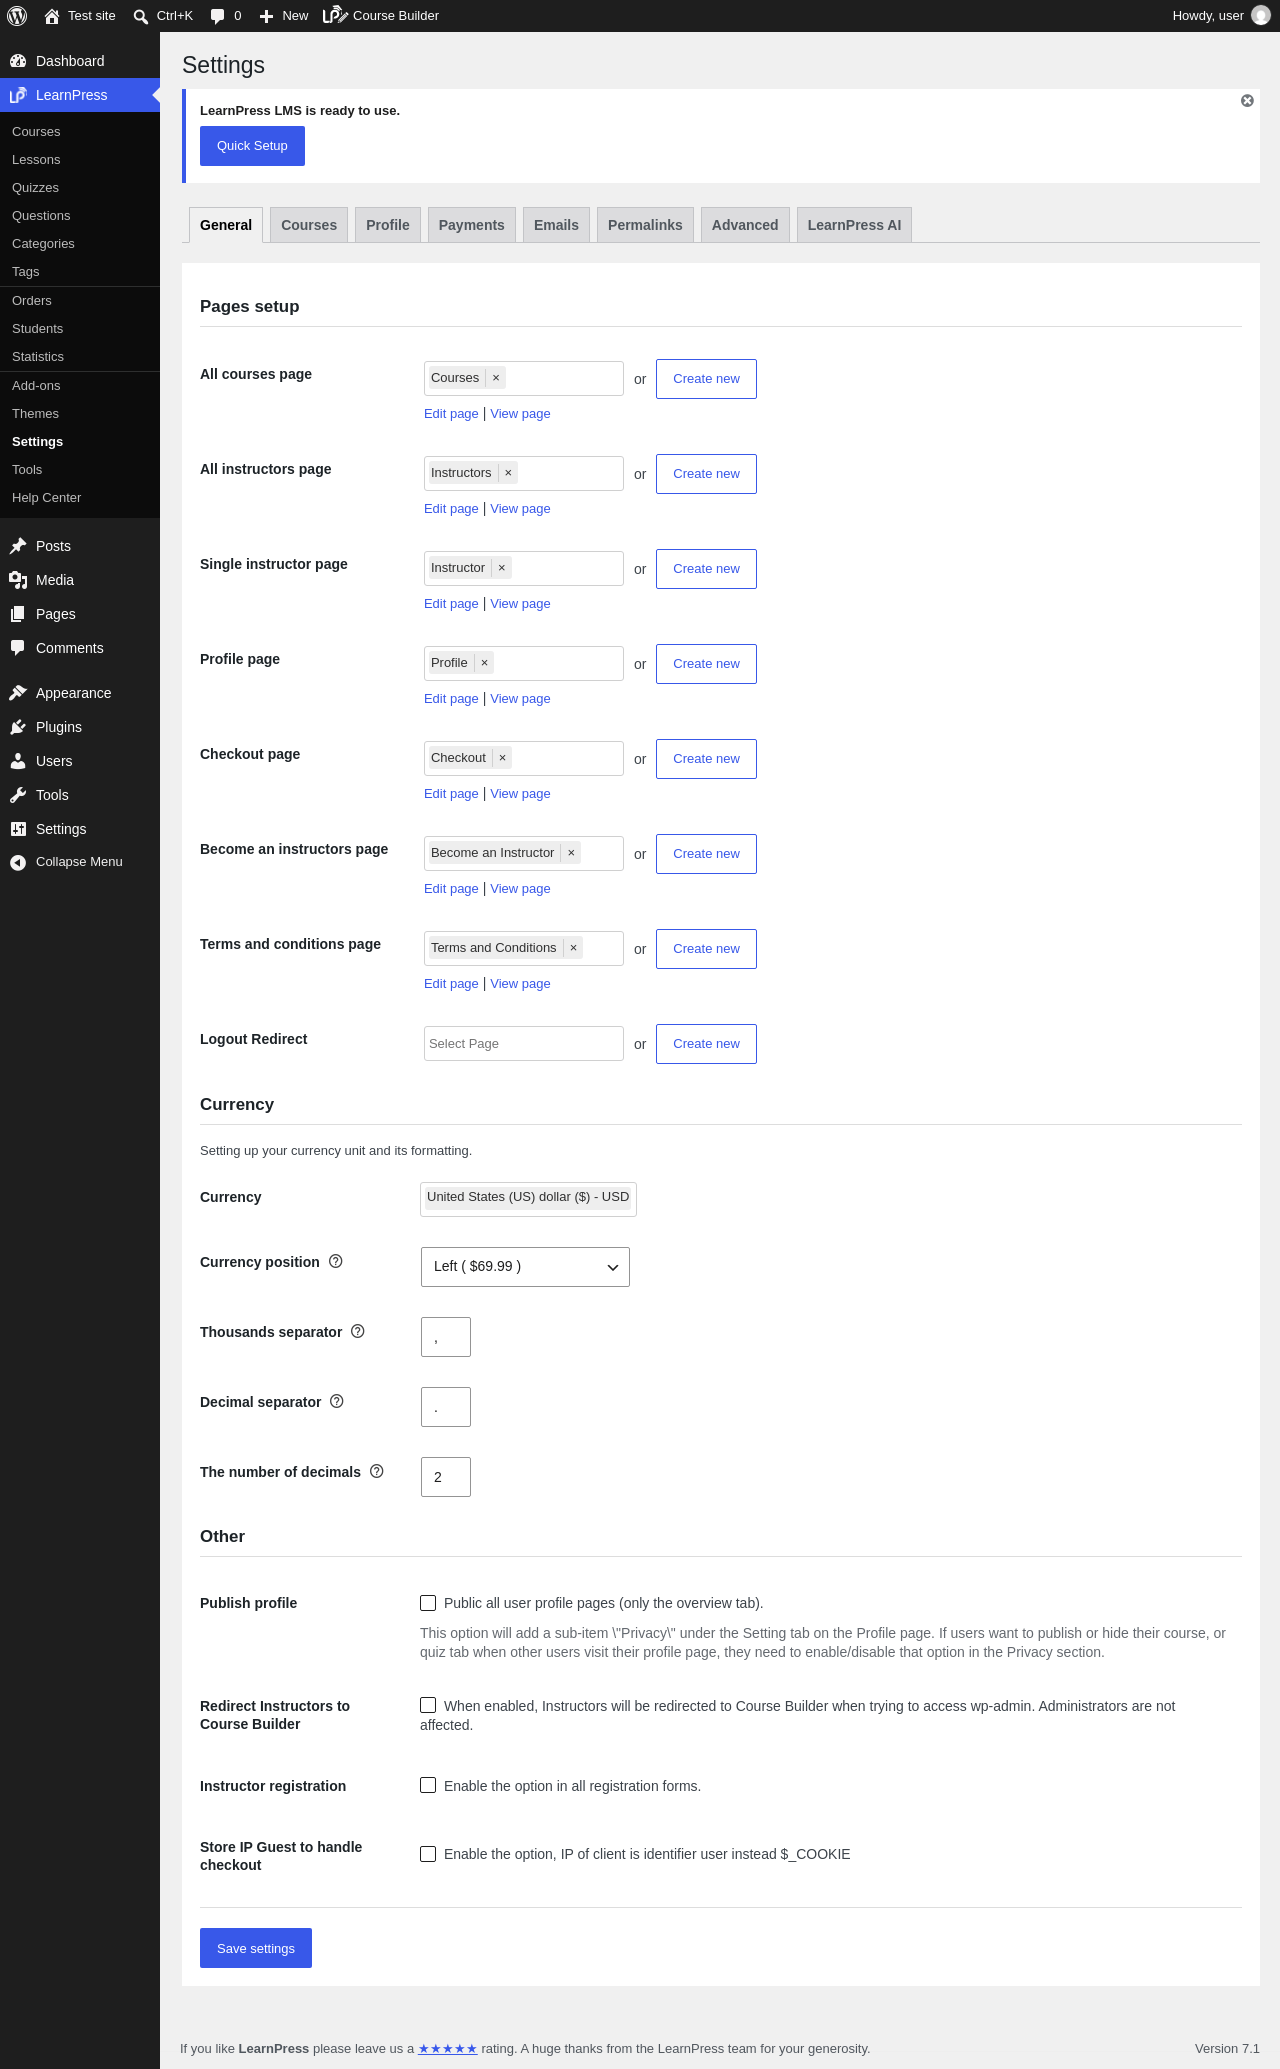Click the Save settings button
Screen dimensions: 1280x2069
[x=256, y=1948]
